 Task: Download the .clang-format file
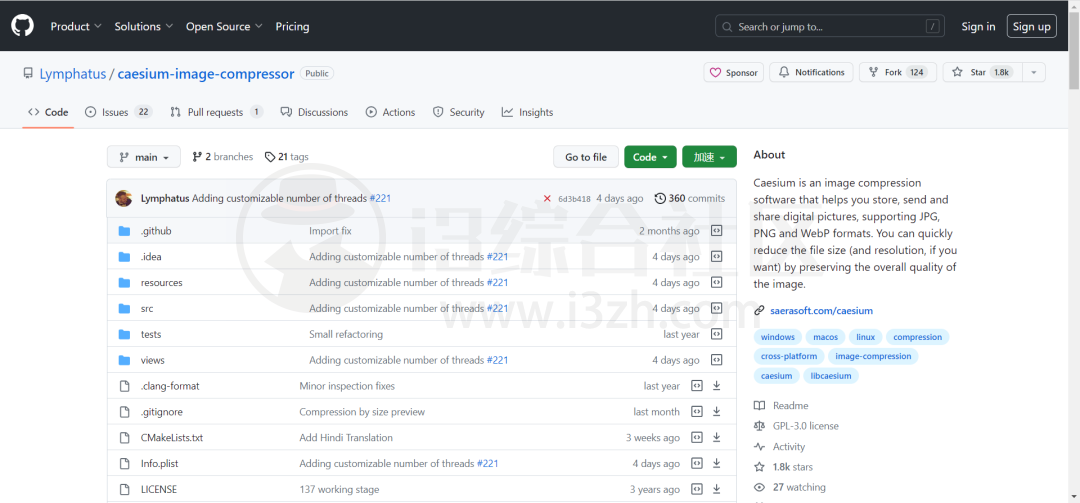click(716, 386)
